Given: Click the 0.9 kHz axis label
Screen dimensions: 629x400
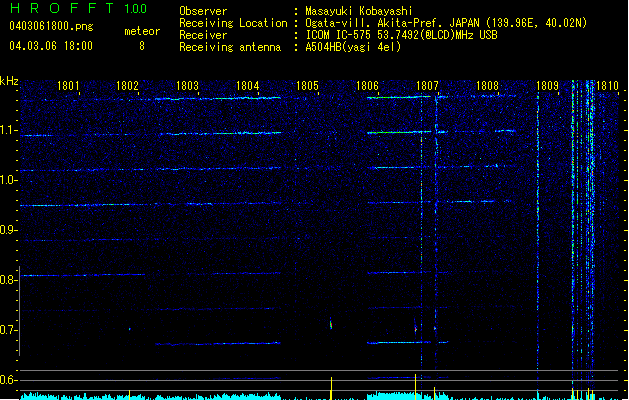Looking at the screenshot, I should (8, 230).
